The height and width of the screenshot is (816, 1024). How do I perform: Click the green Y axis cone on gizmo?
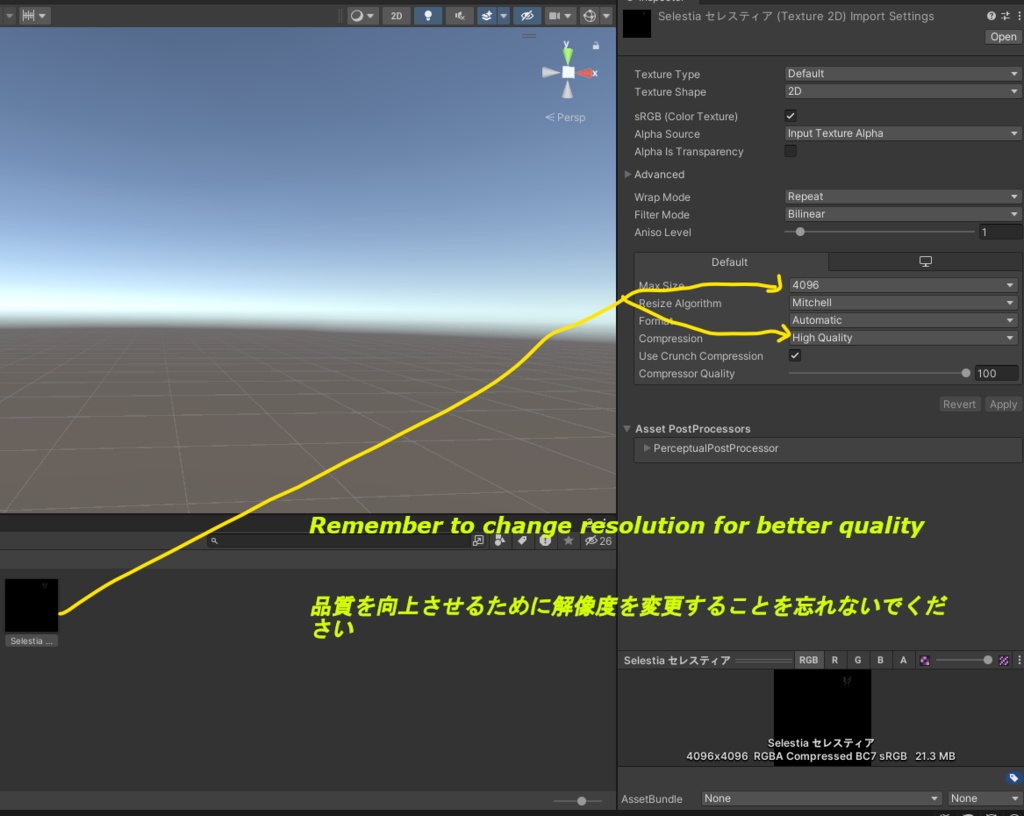click(x=568, y=54)
